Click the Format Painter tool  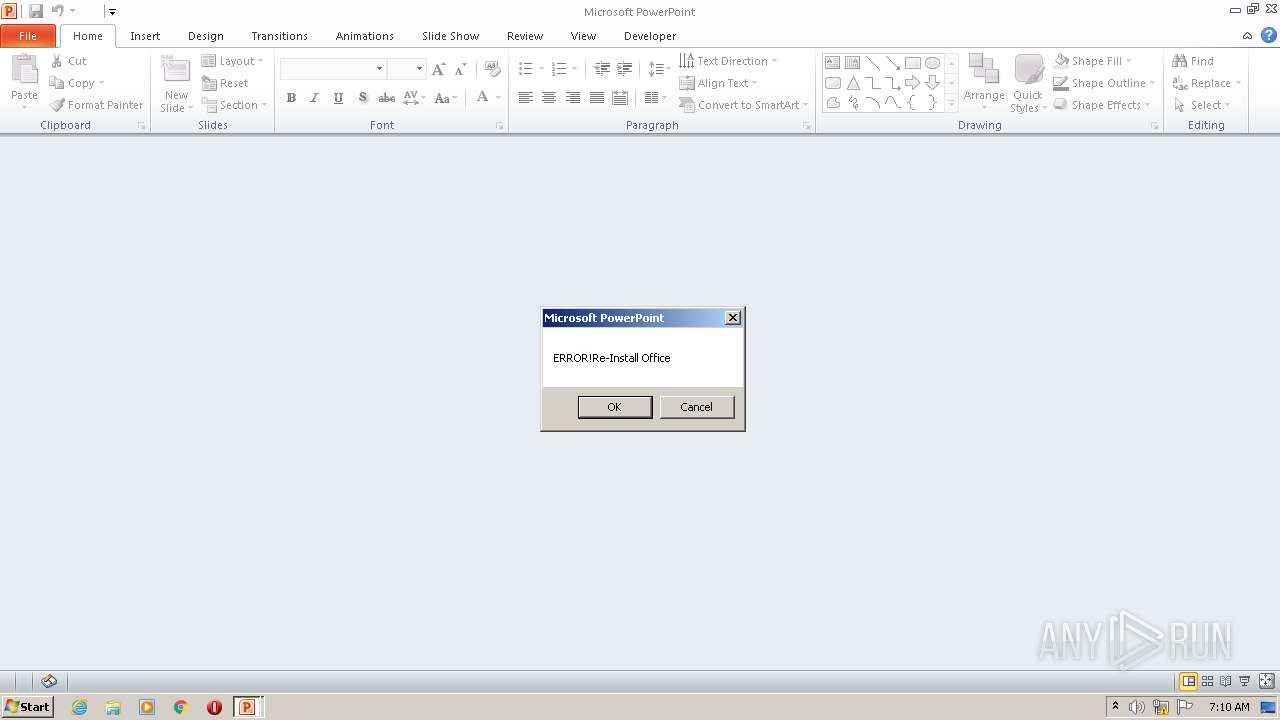(97, 105)
